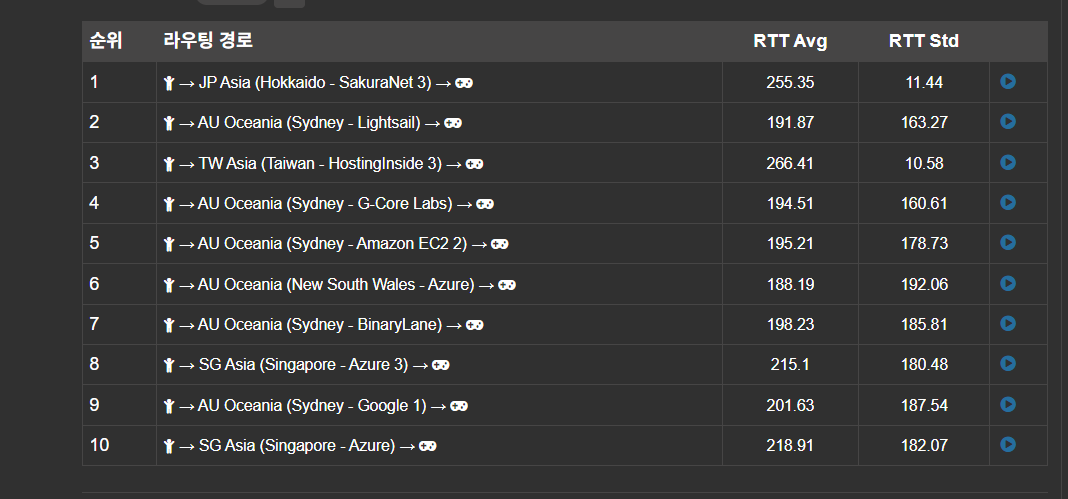Click RTT Std value 10.58
Screen dimensions: 1068x499
(924, 163)
